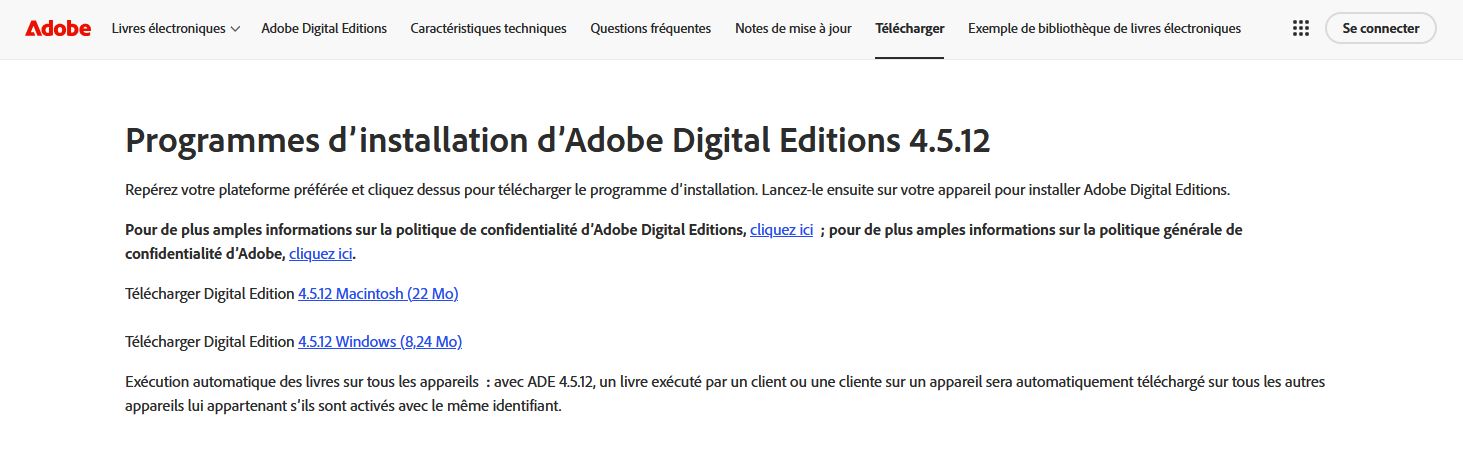Open the Adobe apps grid icon
This screenshot has height=459, width=1463.
pyautogui.click(x=1300, y=28)
